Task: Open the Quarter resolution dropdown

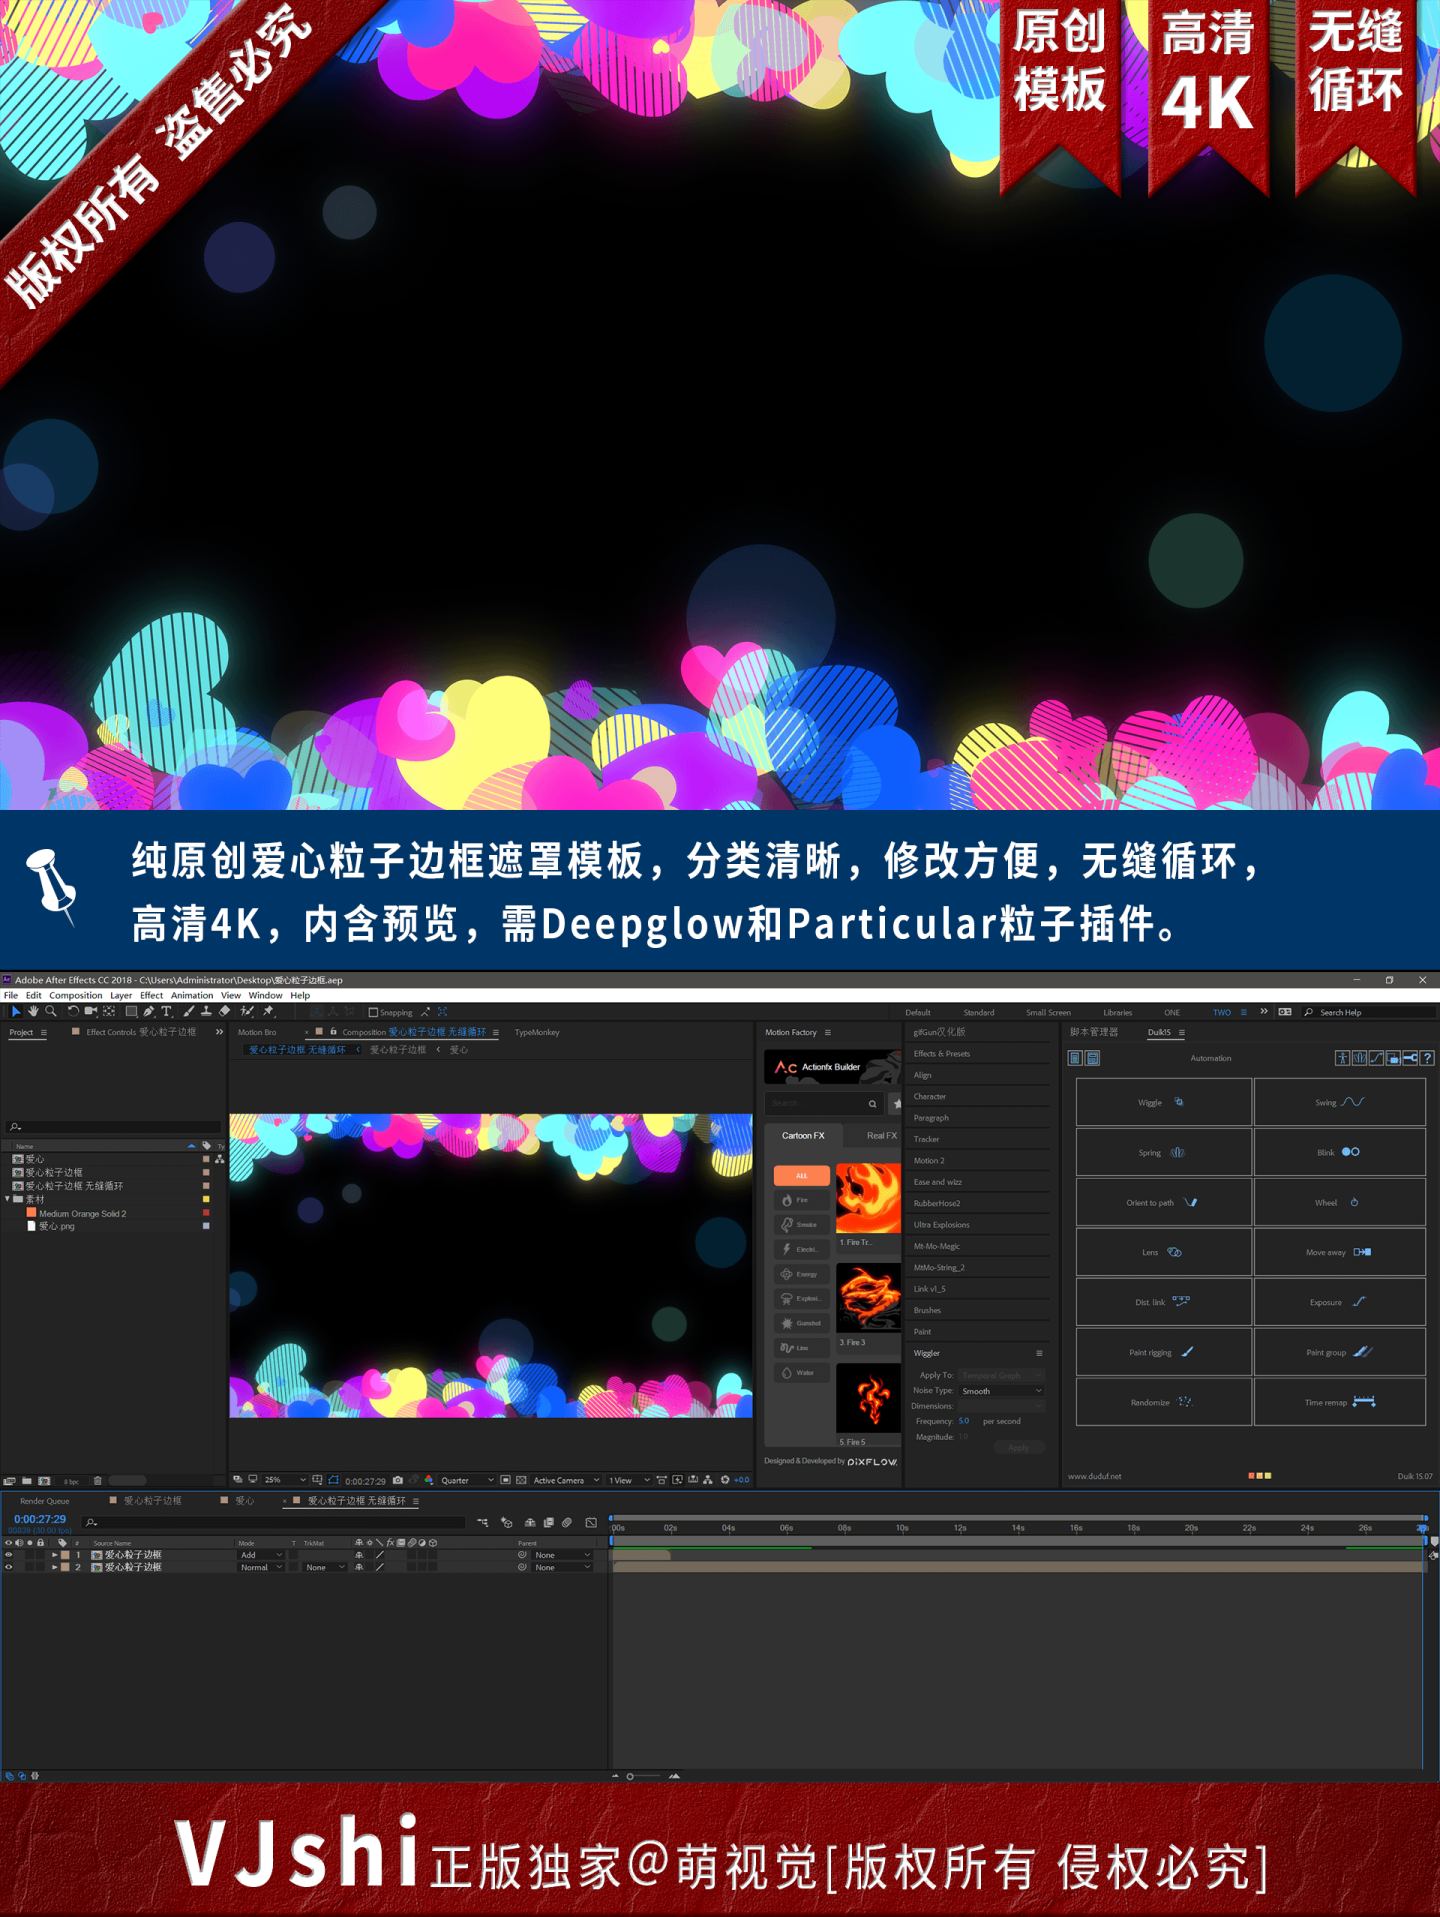Action: 467,1480
